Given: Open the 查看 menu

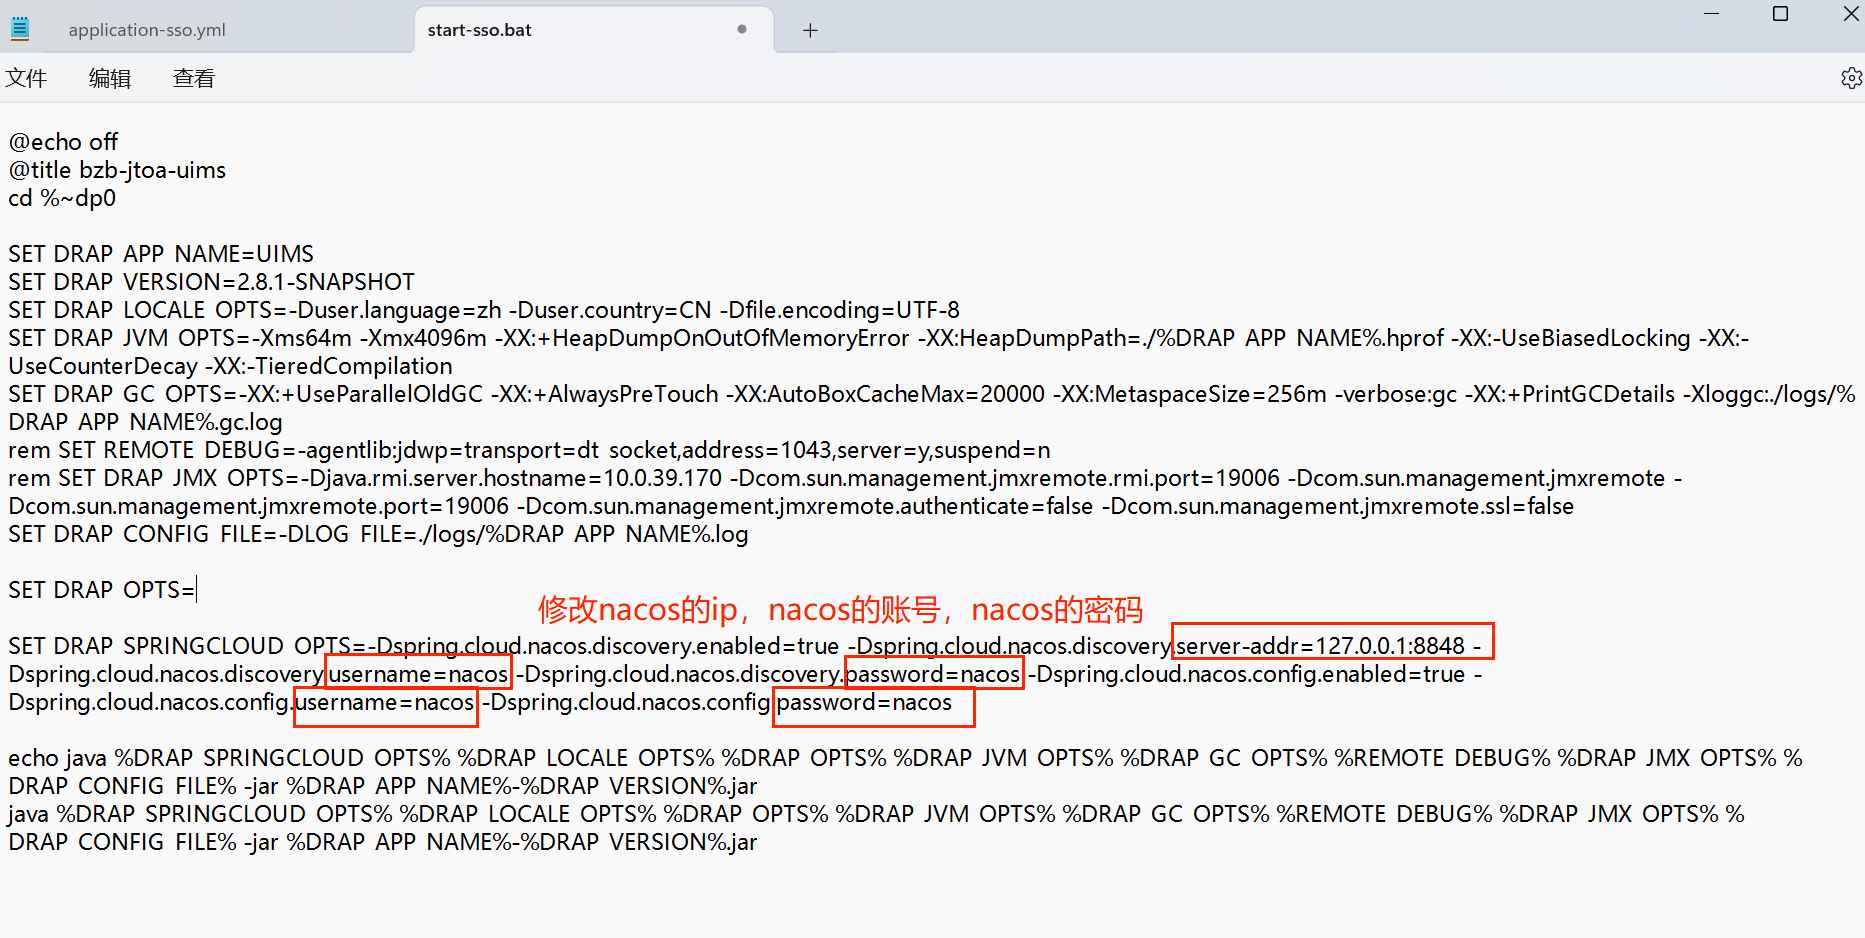Looking at the screenshot, I should tap(194, 78).
